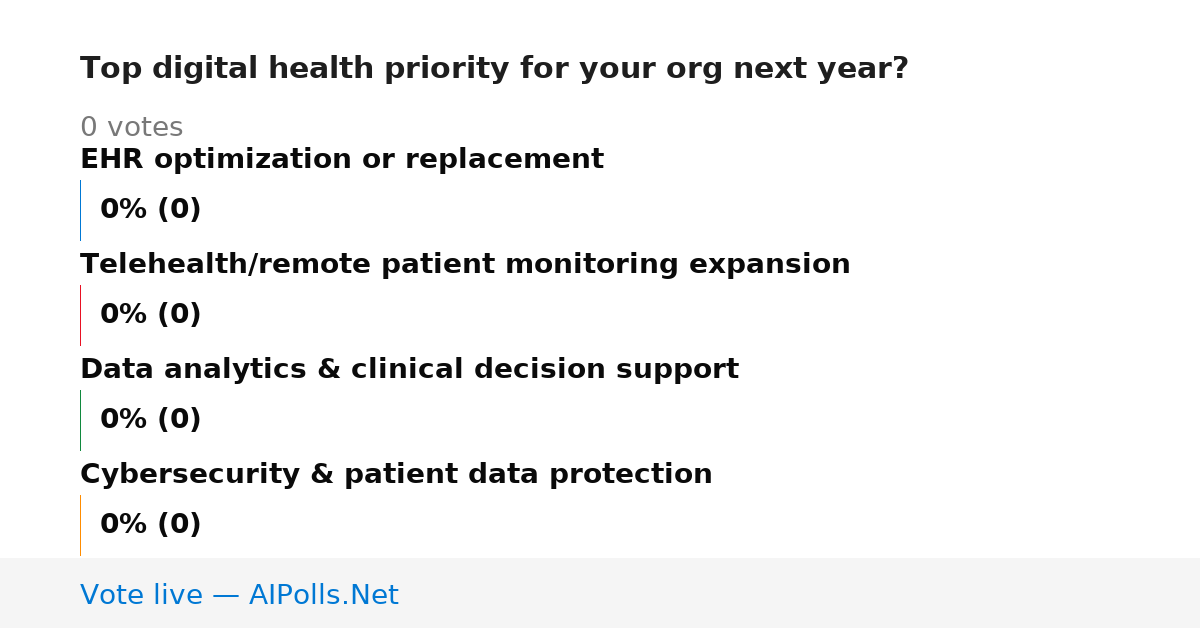Click the orange Cybersecurity result bar
The image size is (1200, 628).
coord(80,525)
